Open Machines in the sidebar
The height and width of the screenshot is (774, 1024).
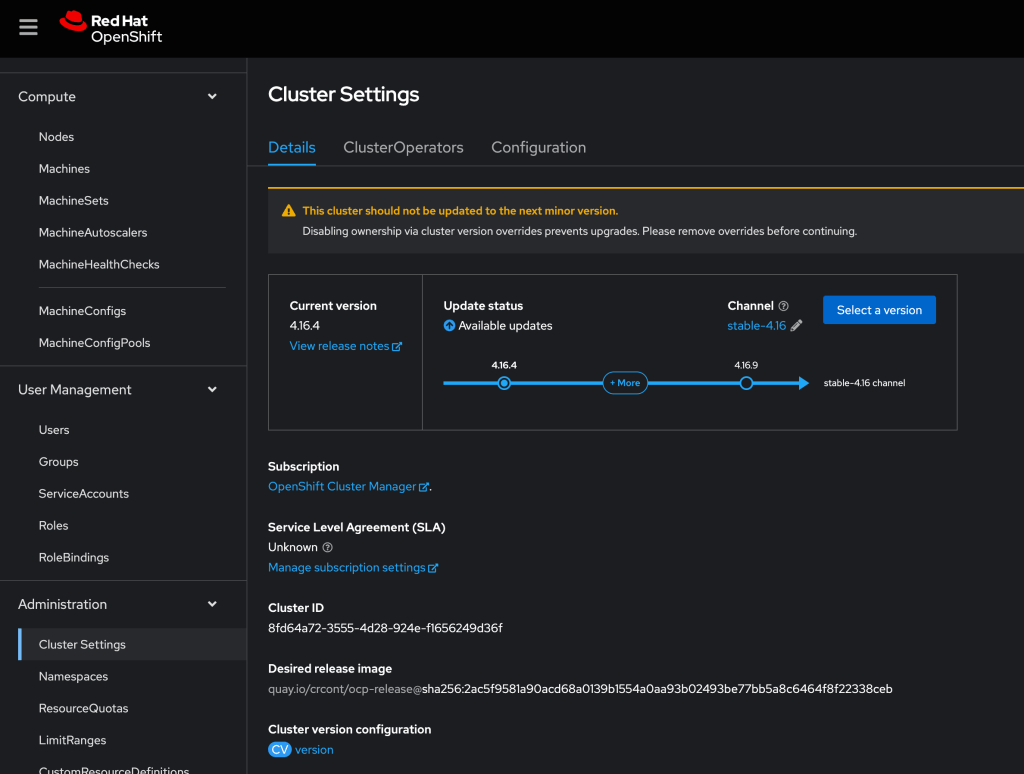pyautogui.click(x=64, y=169)
